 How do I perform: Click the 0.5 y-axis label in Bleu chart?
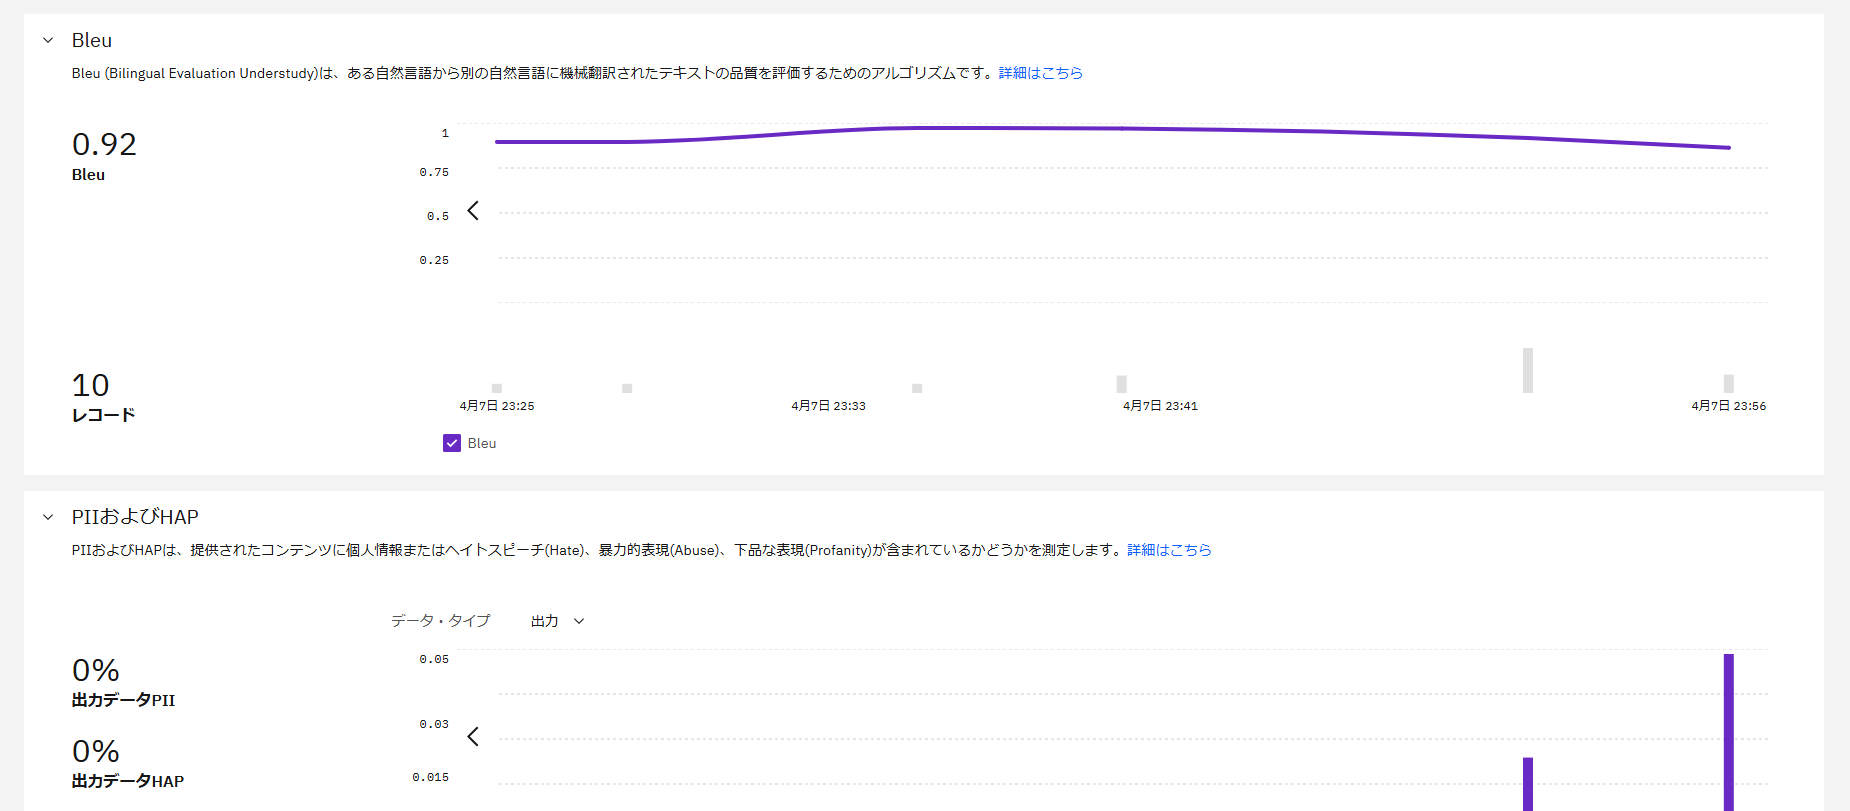pos(438,216)
